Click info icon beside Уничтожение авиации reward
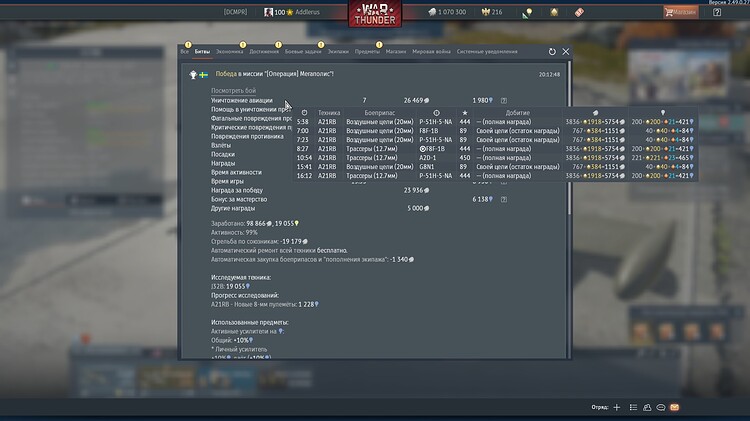 click(503, 100)
